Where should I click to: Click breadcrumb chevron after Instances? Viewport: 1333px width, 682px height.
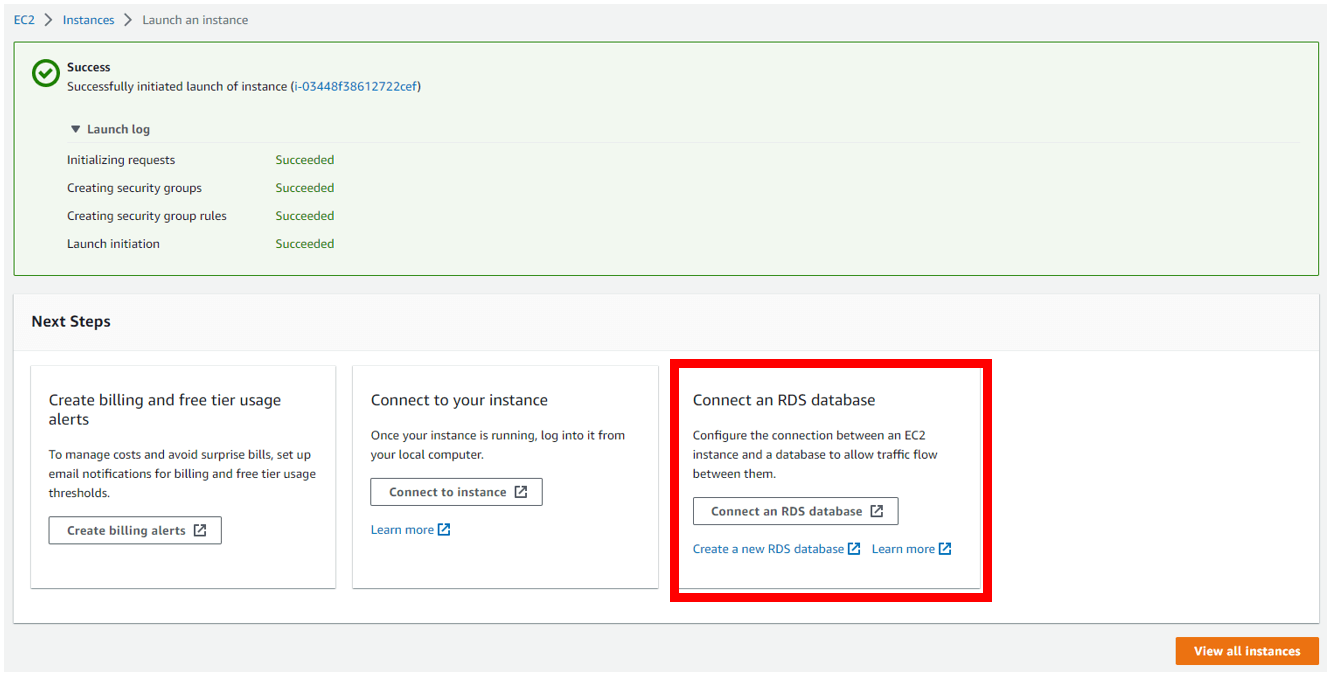point(128,20)
